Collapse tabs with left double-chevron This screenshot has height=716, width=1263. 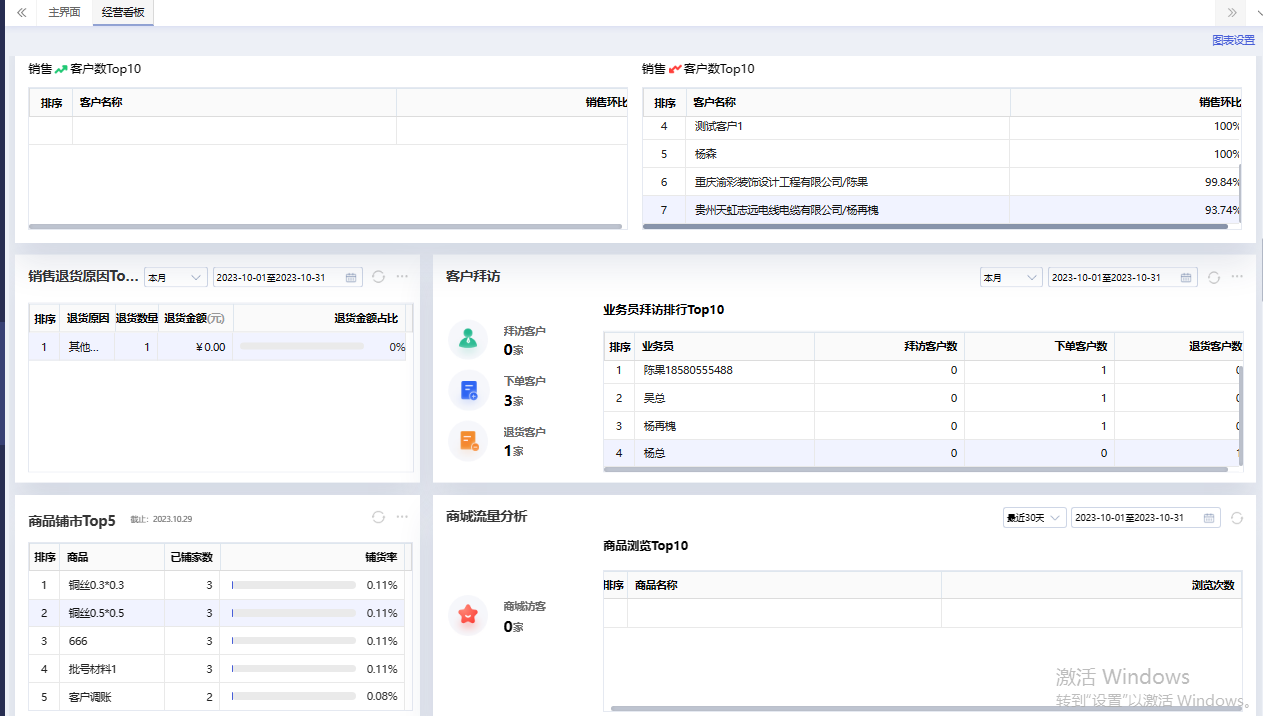[x=21, y=13]
